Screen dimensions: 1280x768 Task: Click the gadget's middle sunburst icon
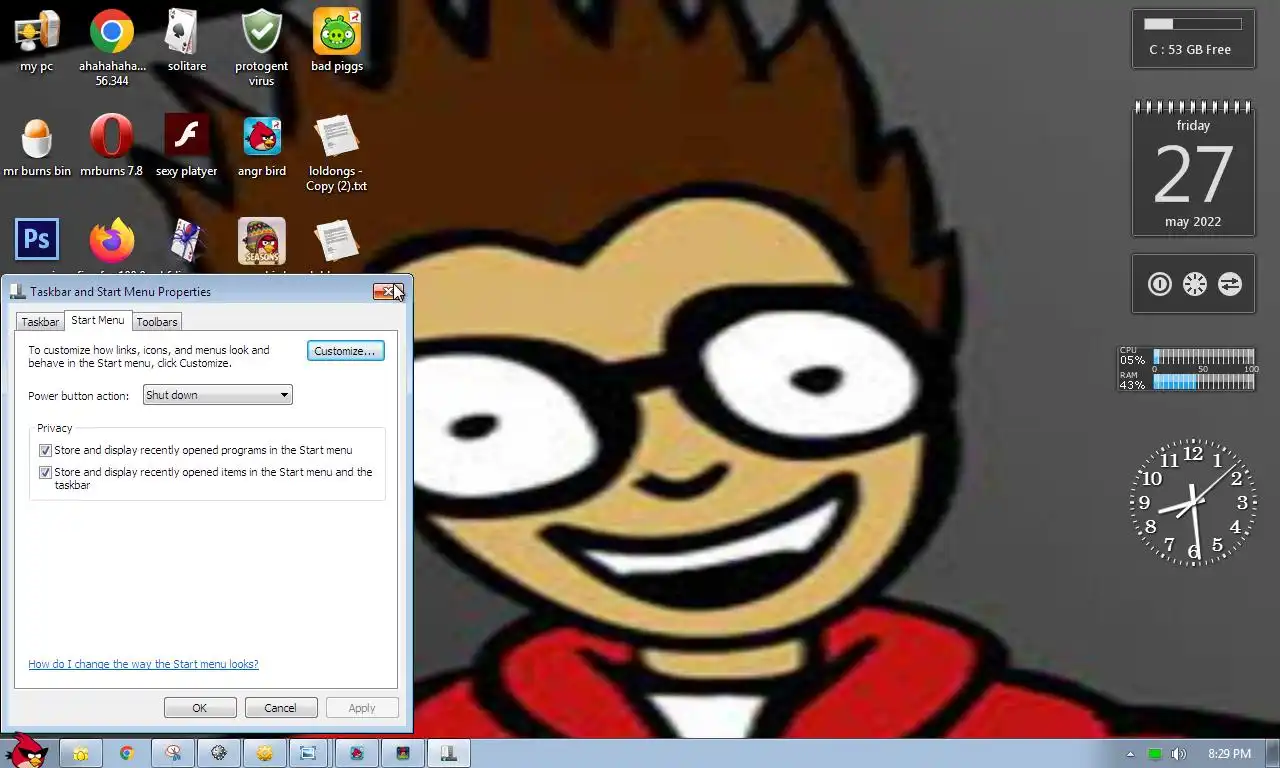pos(1195,284)
